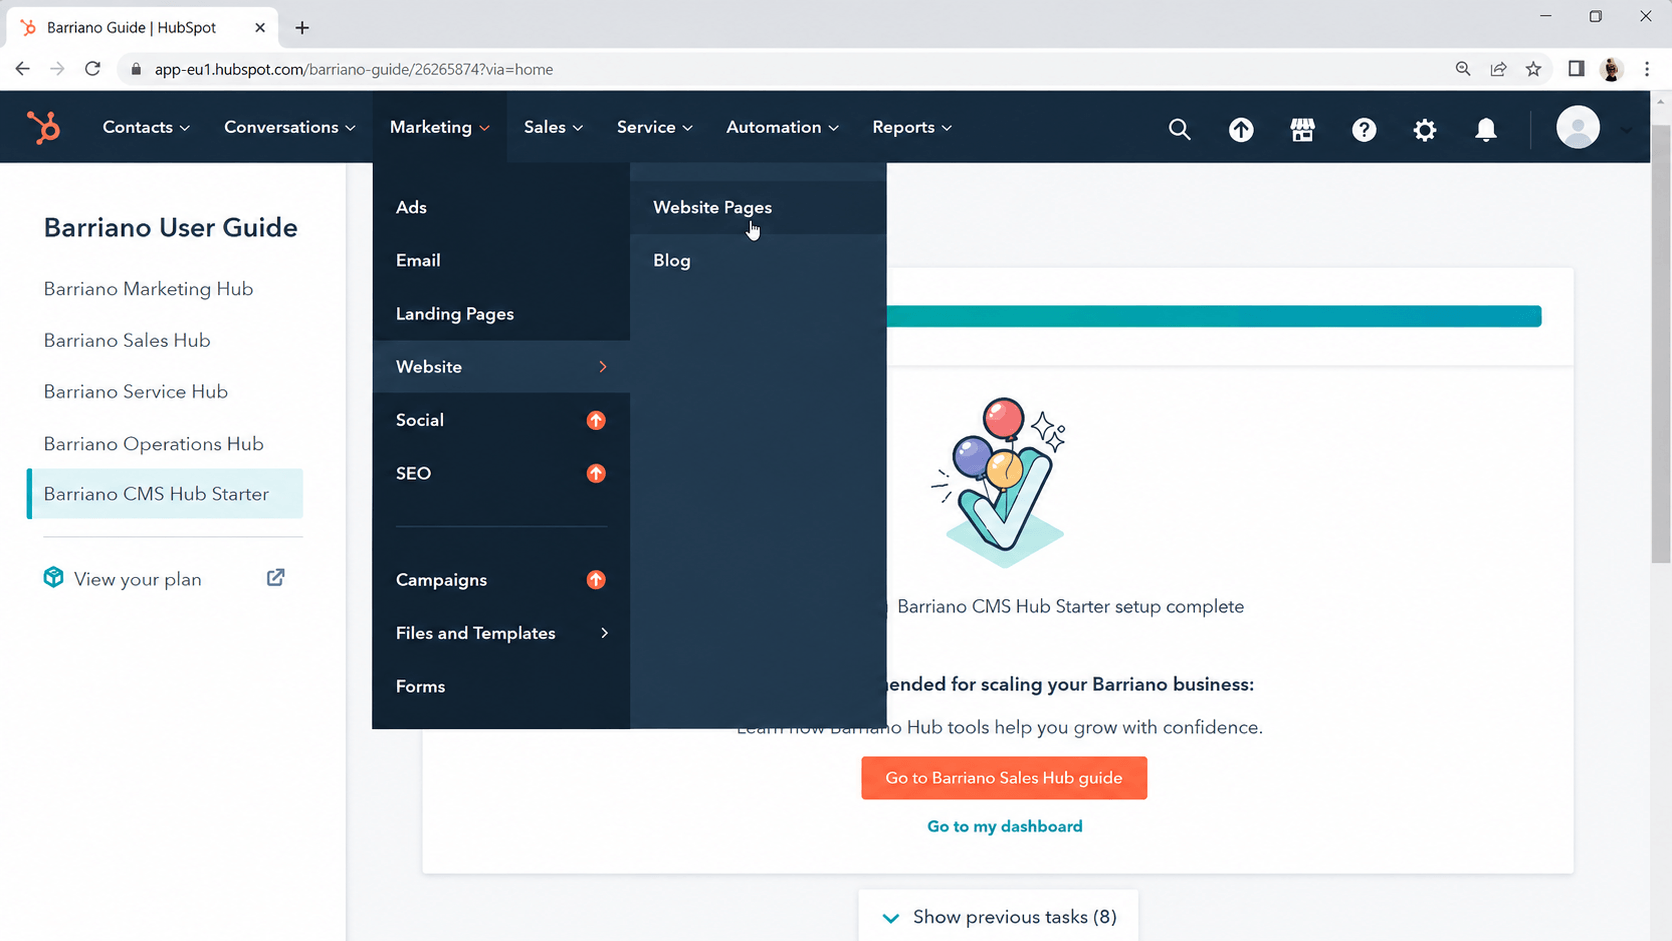The width and height of the screenshot is (1672, 941).
Task: Click the balloon checkmark celebration illustration
Action: click(x=1001, y=484)
